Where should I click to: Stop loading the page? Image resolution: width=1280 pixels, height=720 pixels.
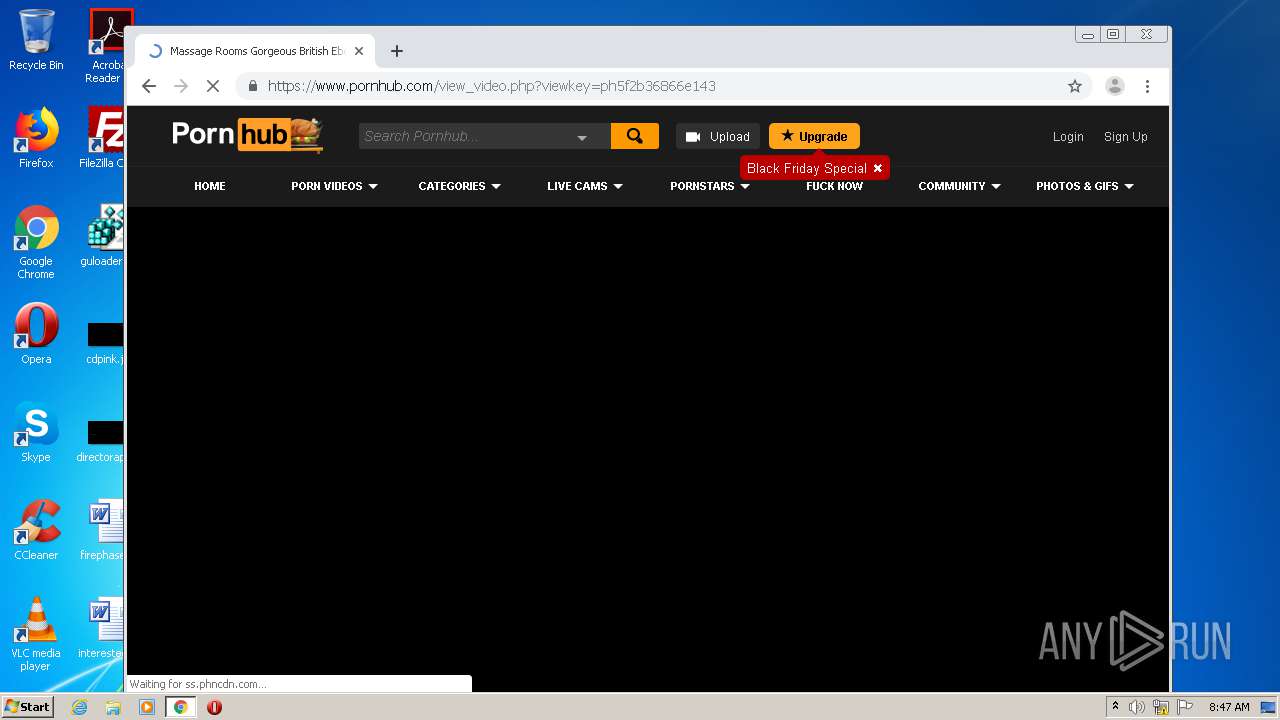pyautogui.click(x=212, y=86)
